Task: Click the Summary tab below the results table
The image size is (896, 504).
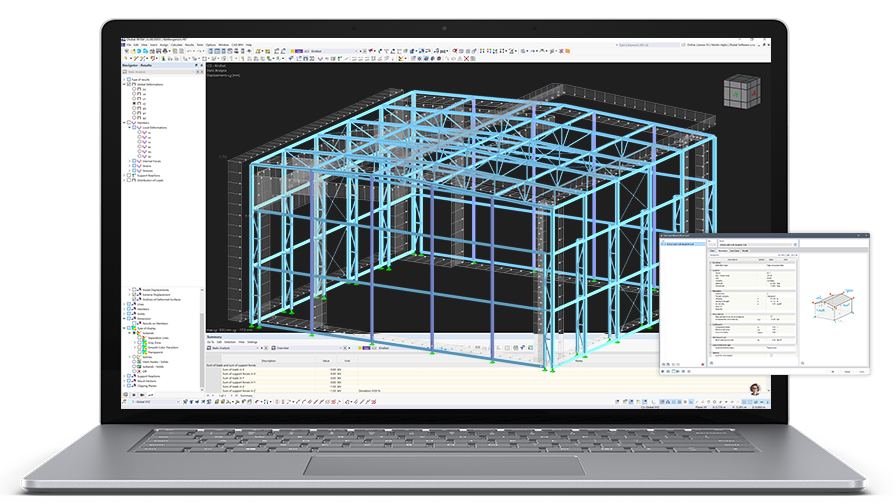Action: (x=246, y=395)
